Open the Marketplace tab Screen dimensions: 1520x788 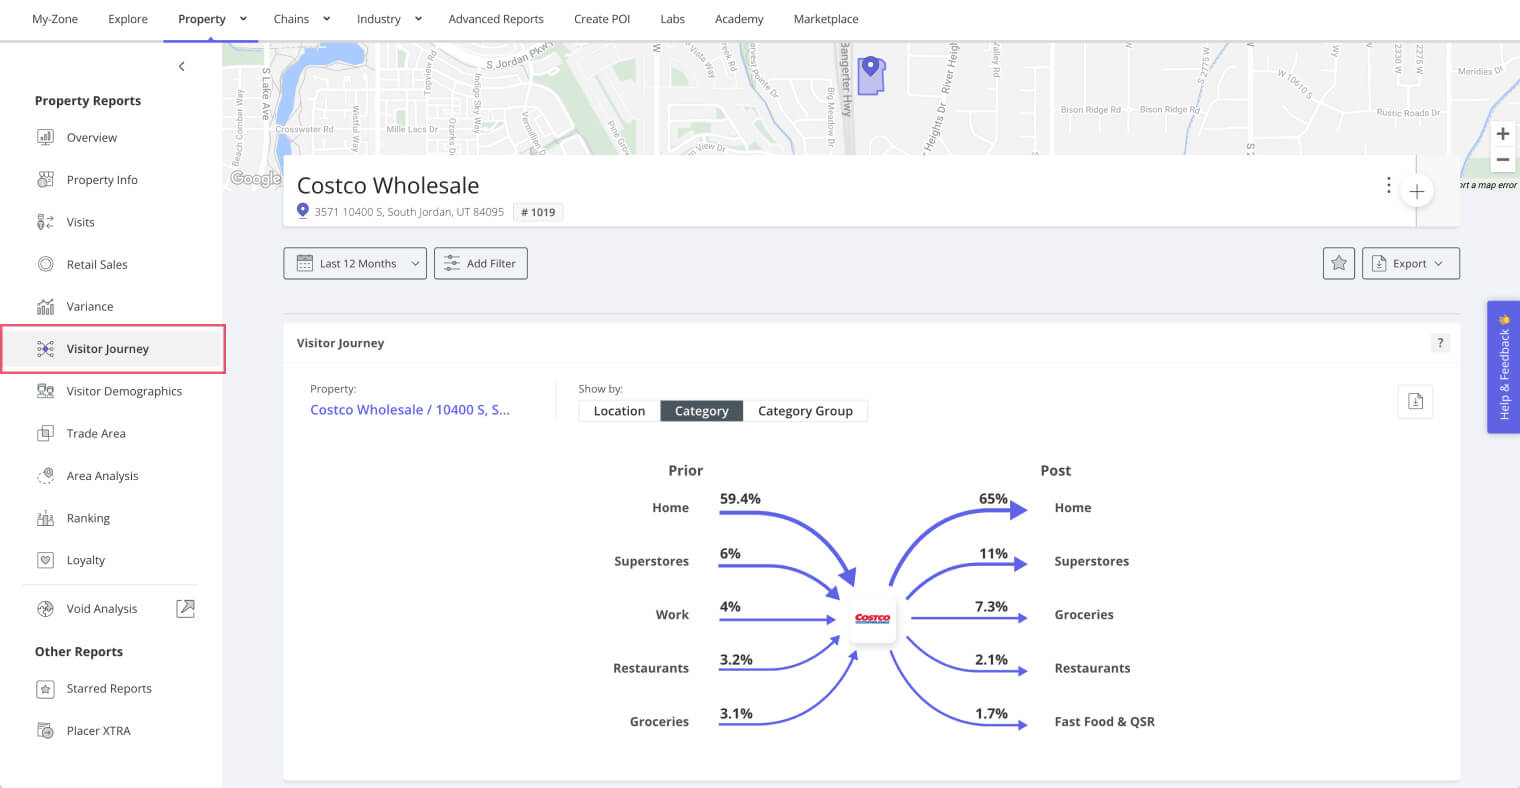coord(826,19)
